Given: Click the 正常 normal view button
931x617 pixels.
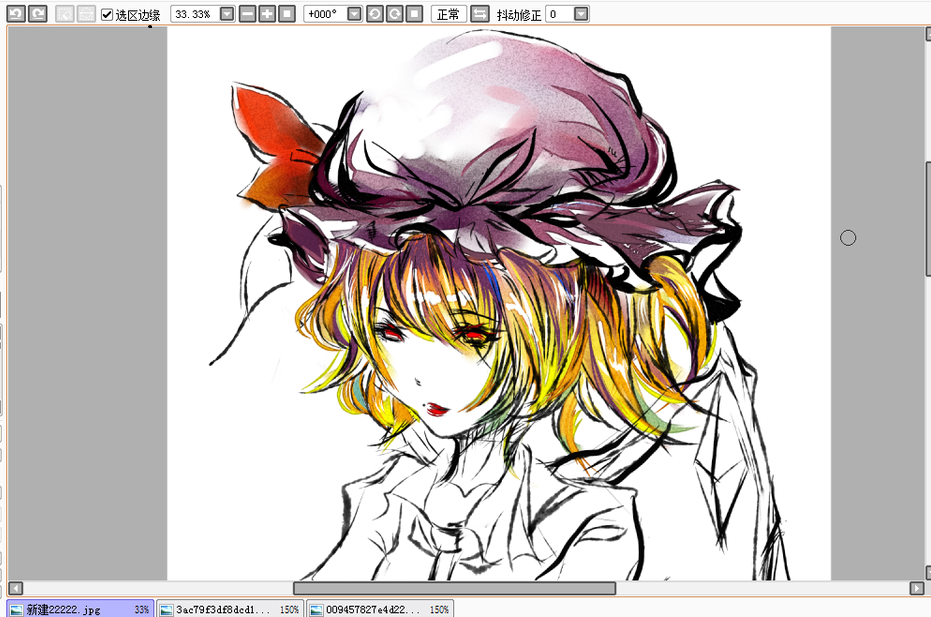Looking at the screenshot, I should (x=448, y=14).
